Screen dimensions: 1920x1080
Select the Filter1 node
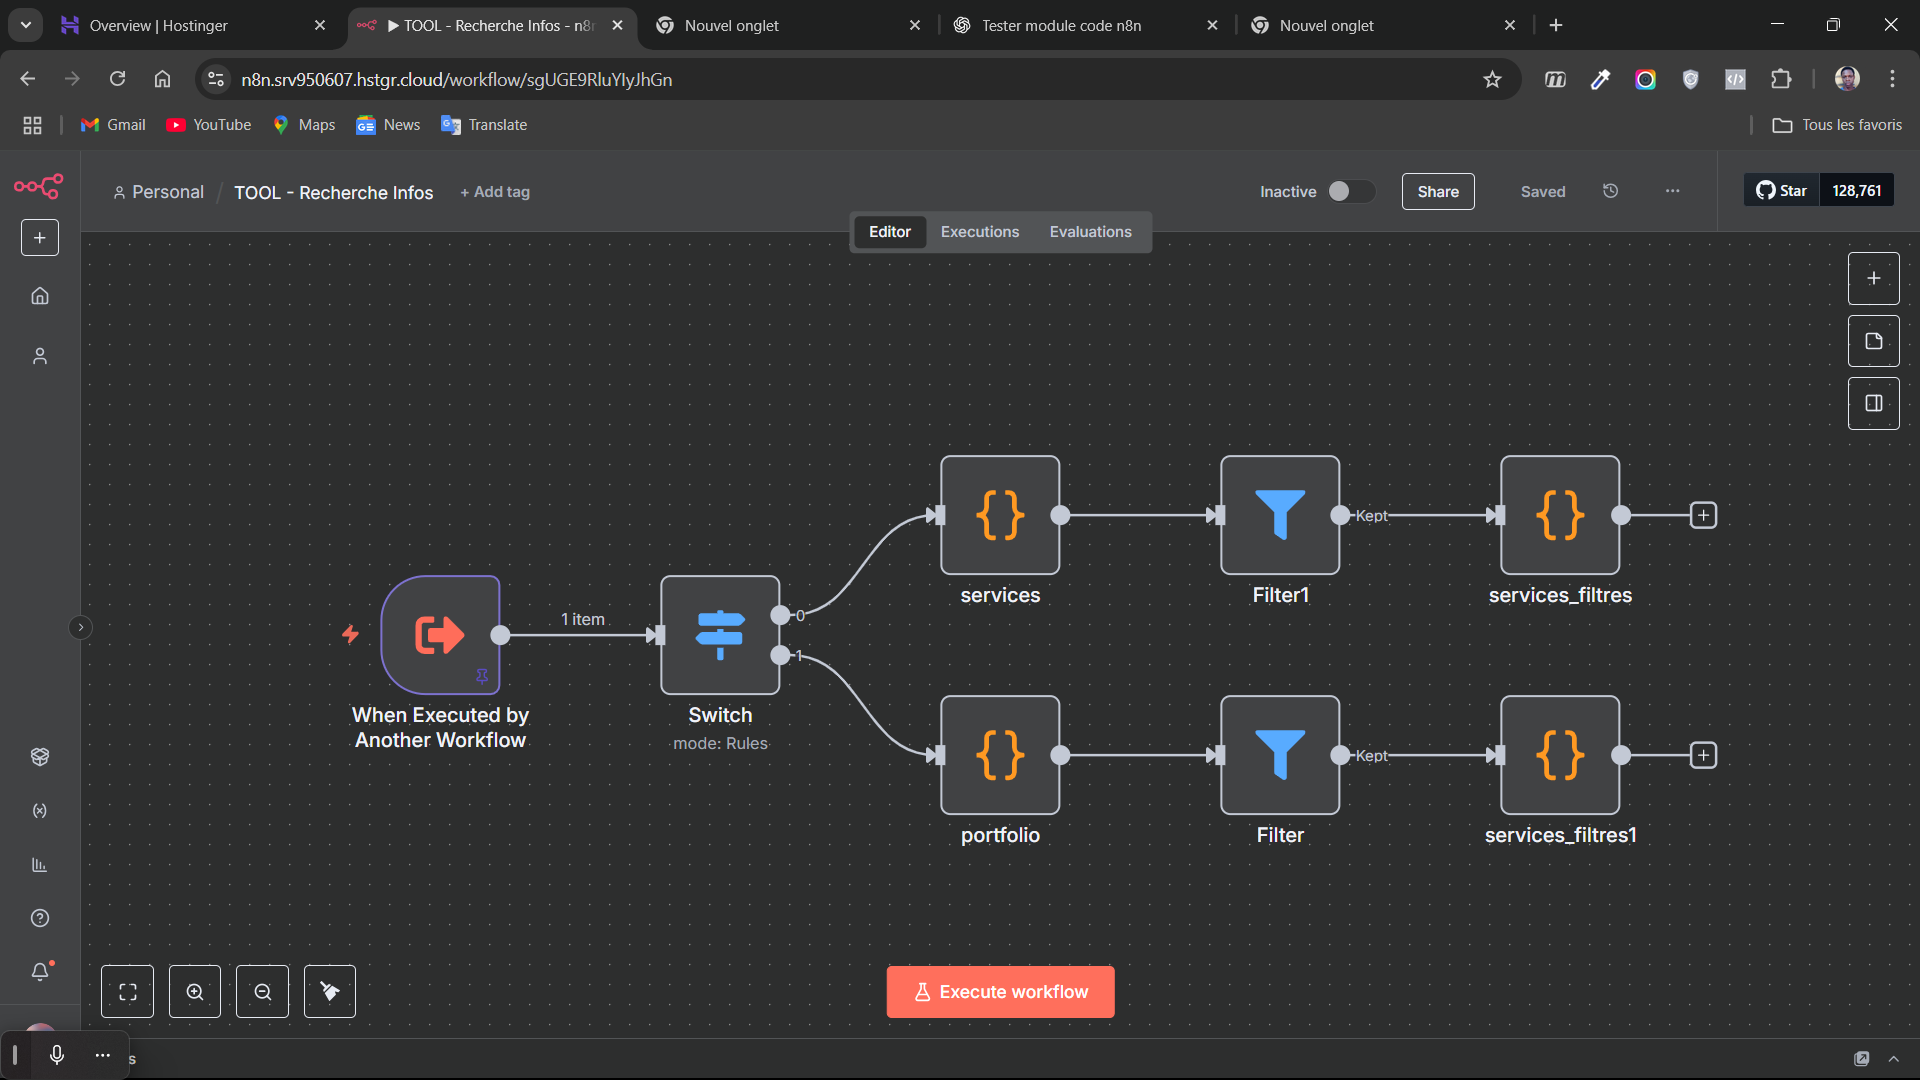pos(1280,515)
